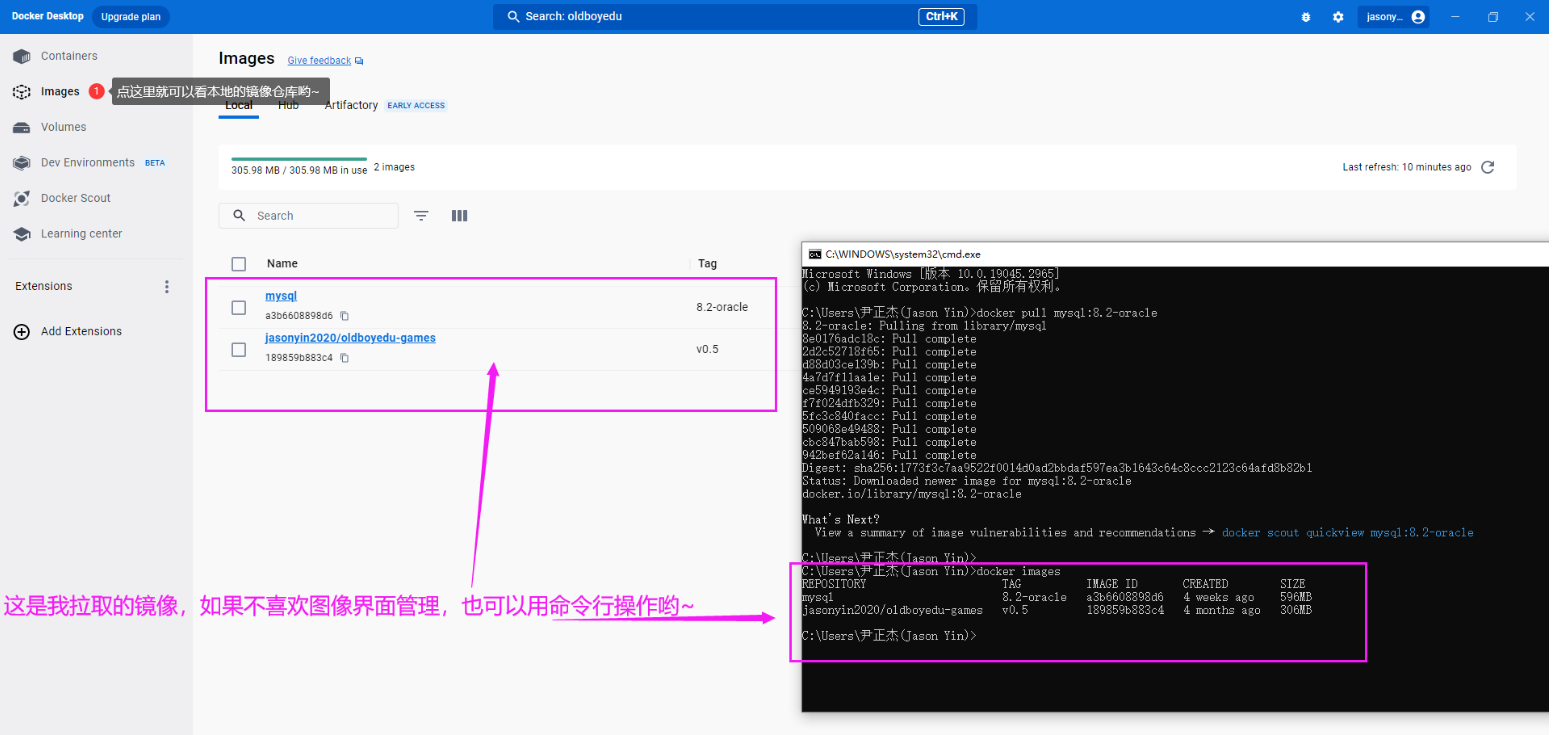Sort by the Tag column header
The height and width of the screenshot is (735, 1561).
(x=707, y=264)
